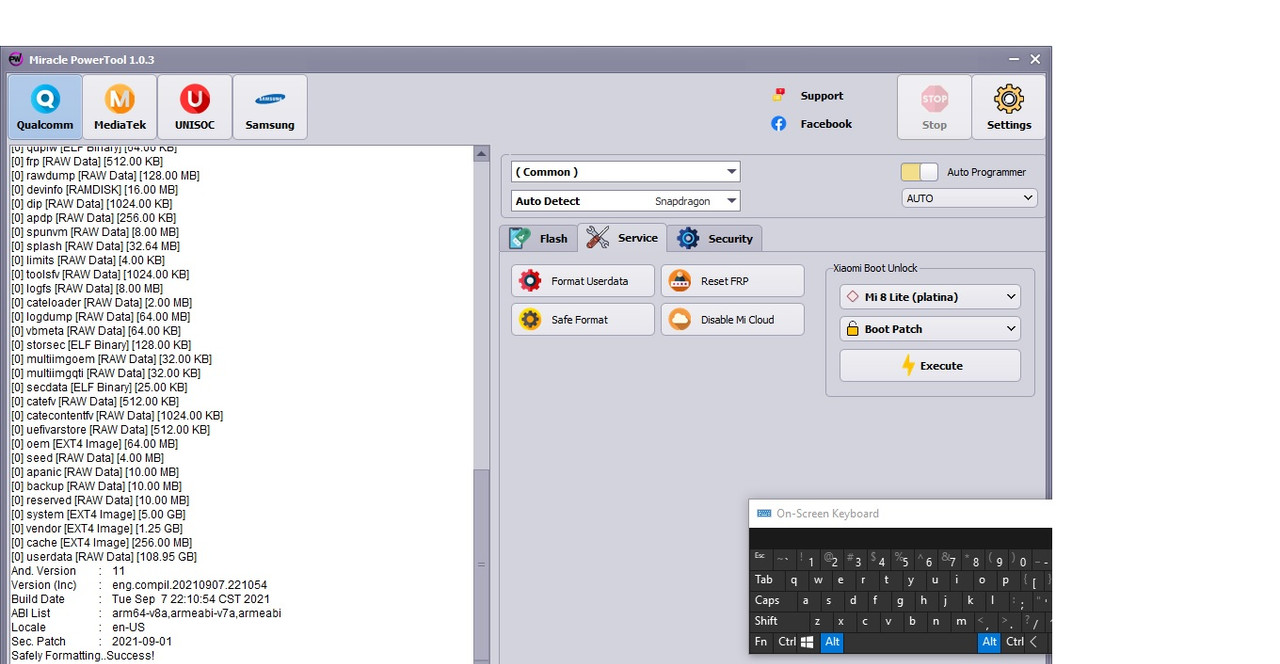Open the Mi 8 Lite (platina) dropdown
Screen dimensions: 1280x664
tap(930, 297)
